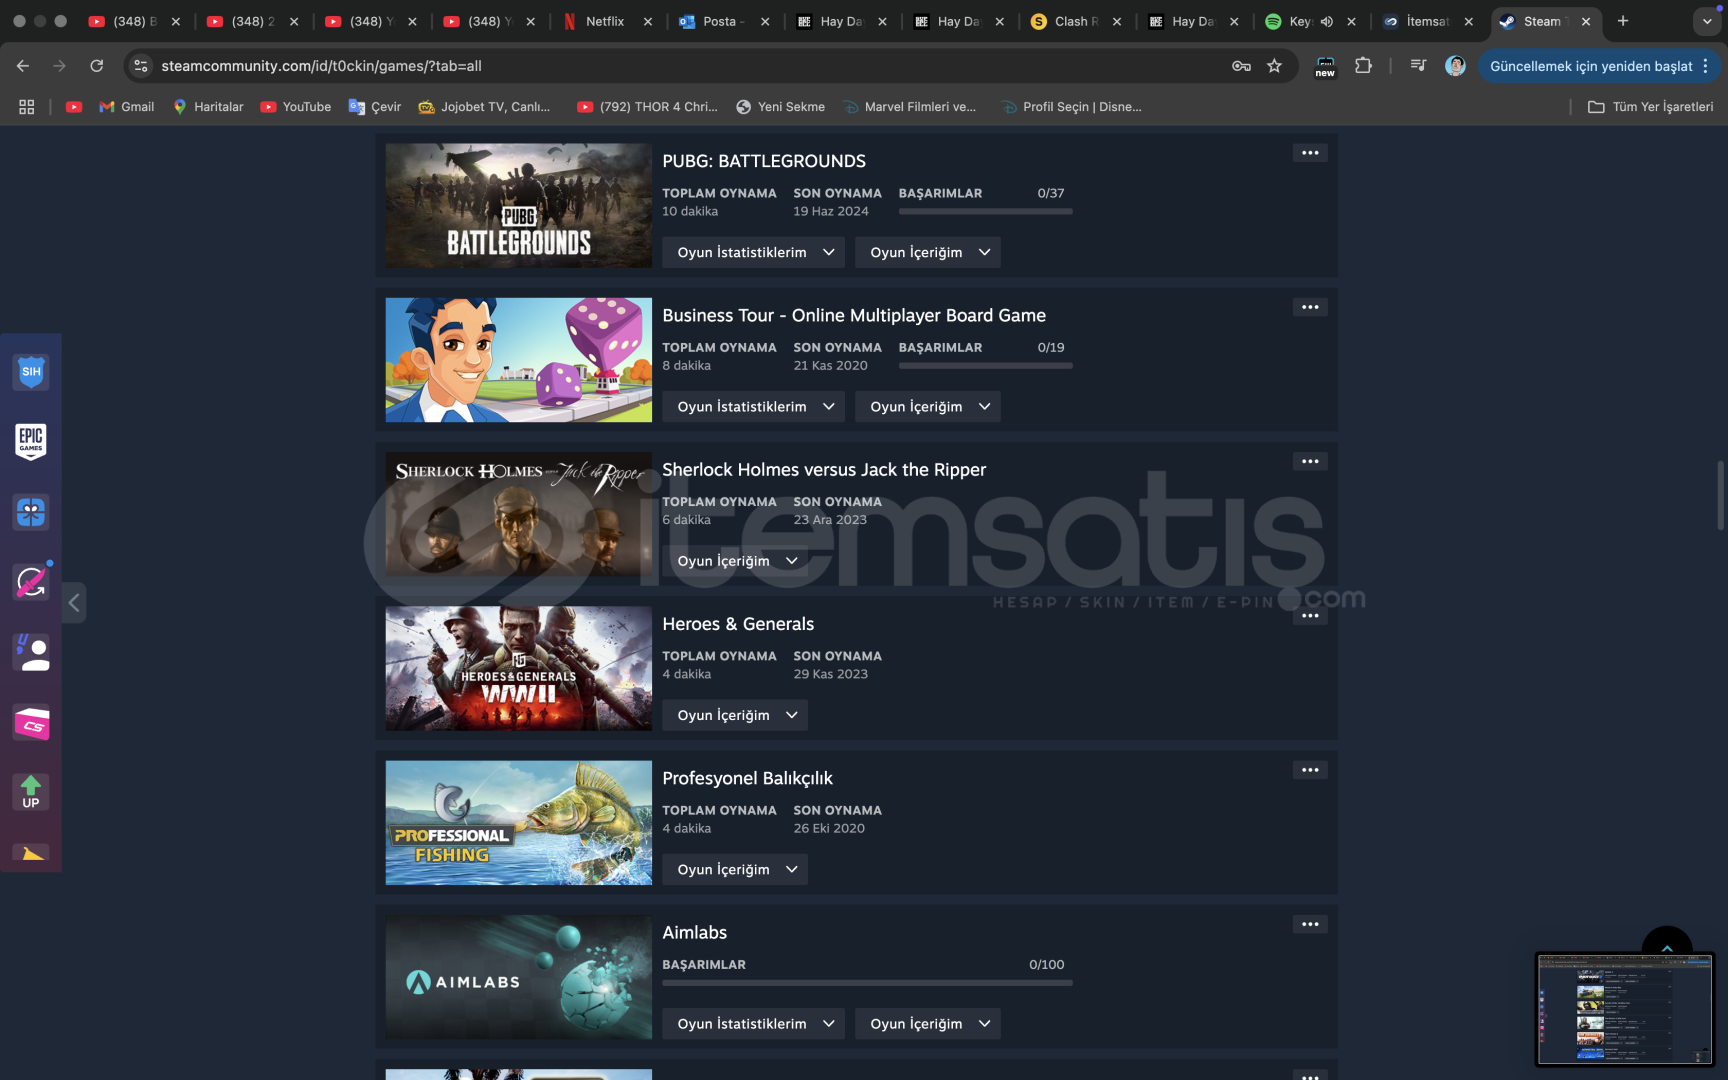Go back to the previous page

pyautogui.click(x=23, y=66)
